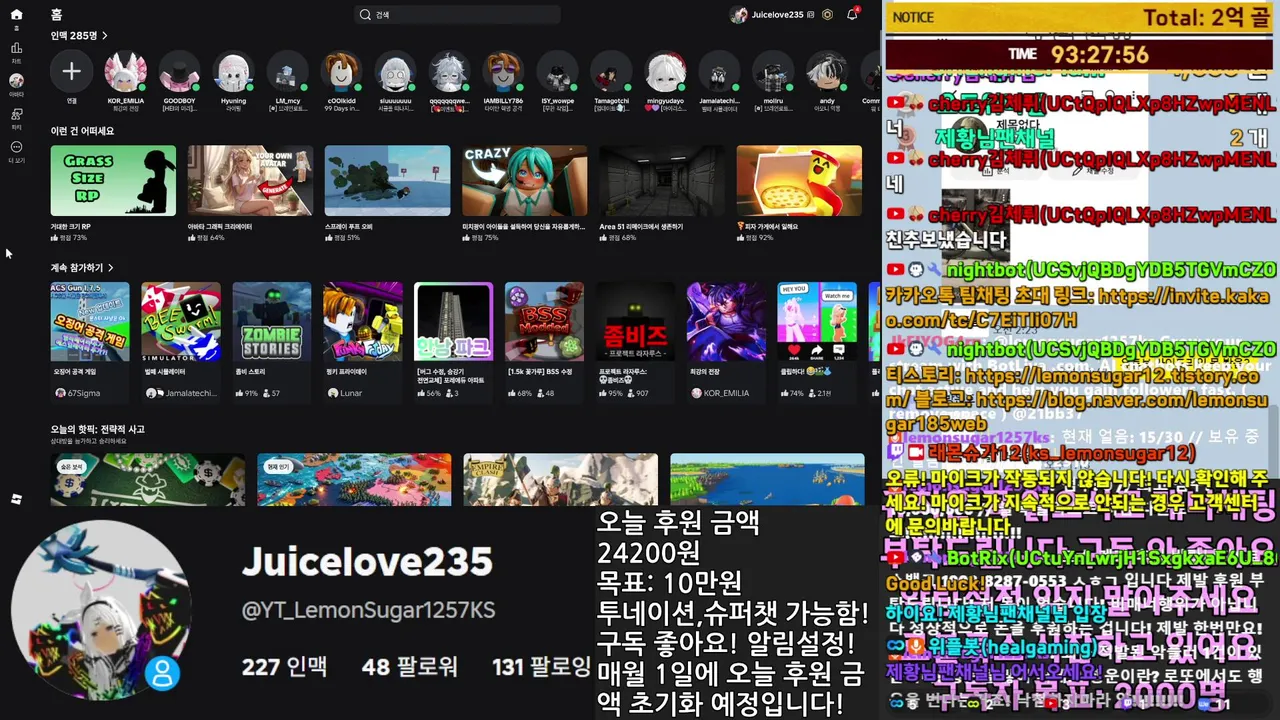Open the Juicelove235 avatar in the top bar
This screenshot has width=1280, height=720.
click(739, 15)
